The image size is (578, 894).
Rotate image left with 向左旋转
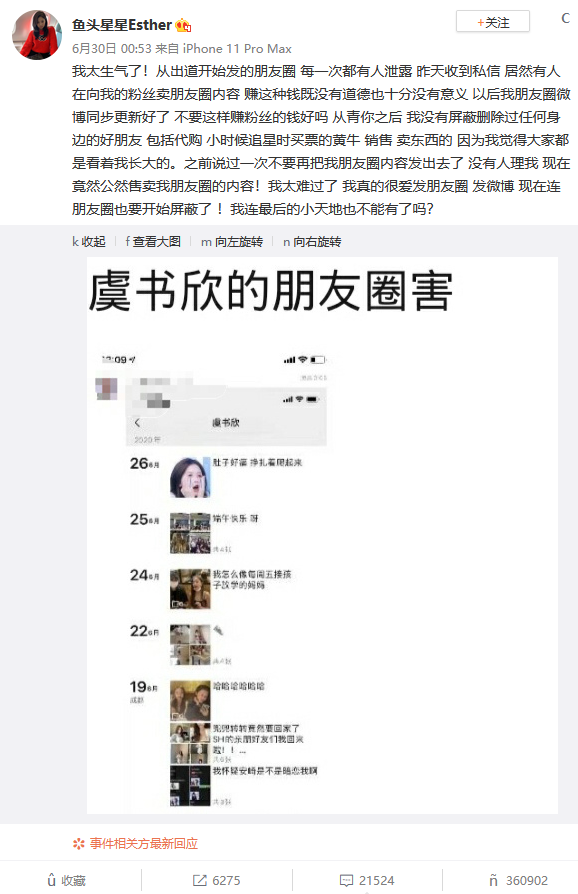(x=231, y=242)
